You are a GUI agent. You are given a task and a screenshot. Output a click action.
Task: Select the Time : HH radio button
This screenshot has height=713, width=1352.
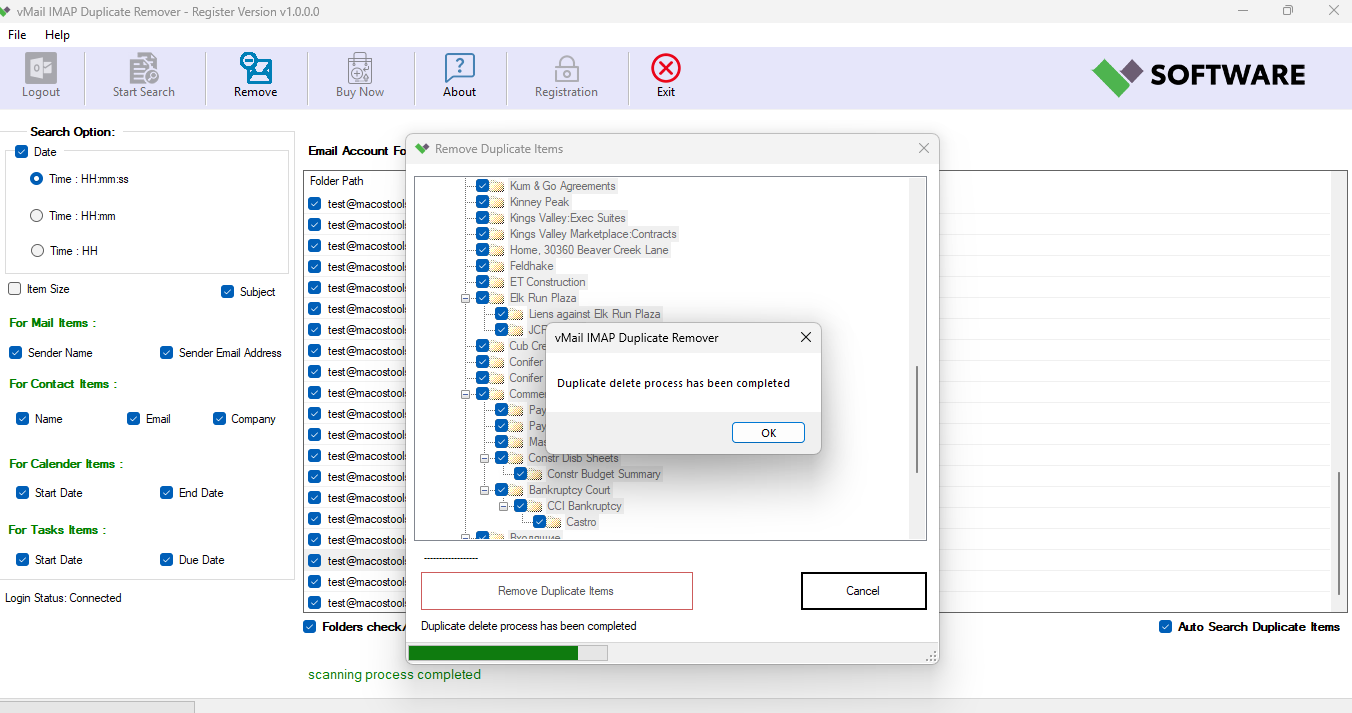tap(37, 251)
